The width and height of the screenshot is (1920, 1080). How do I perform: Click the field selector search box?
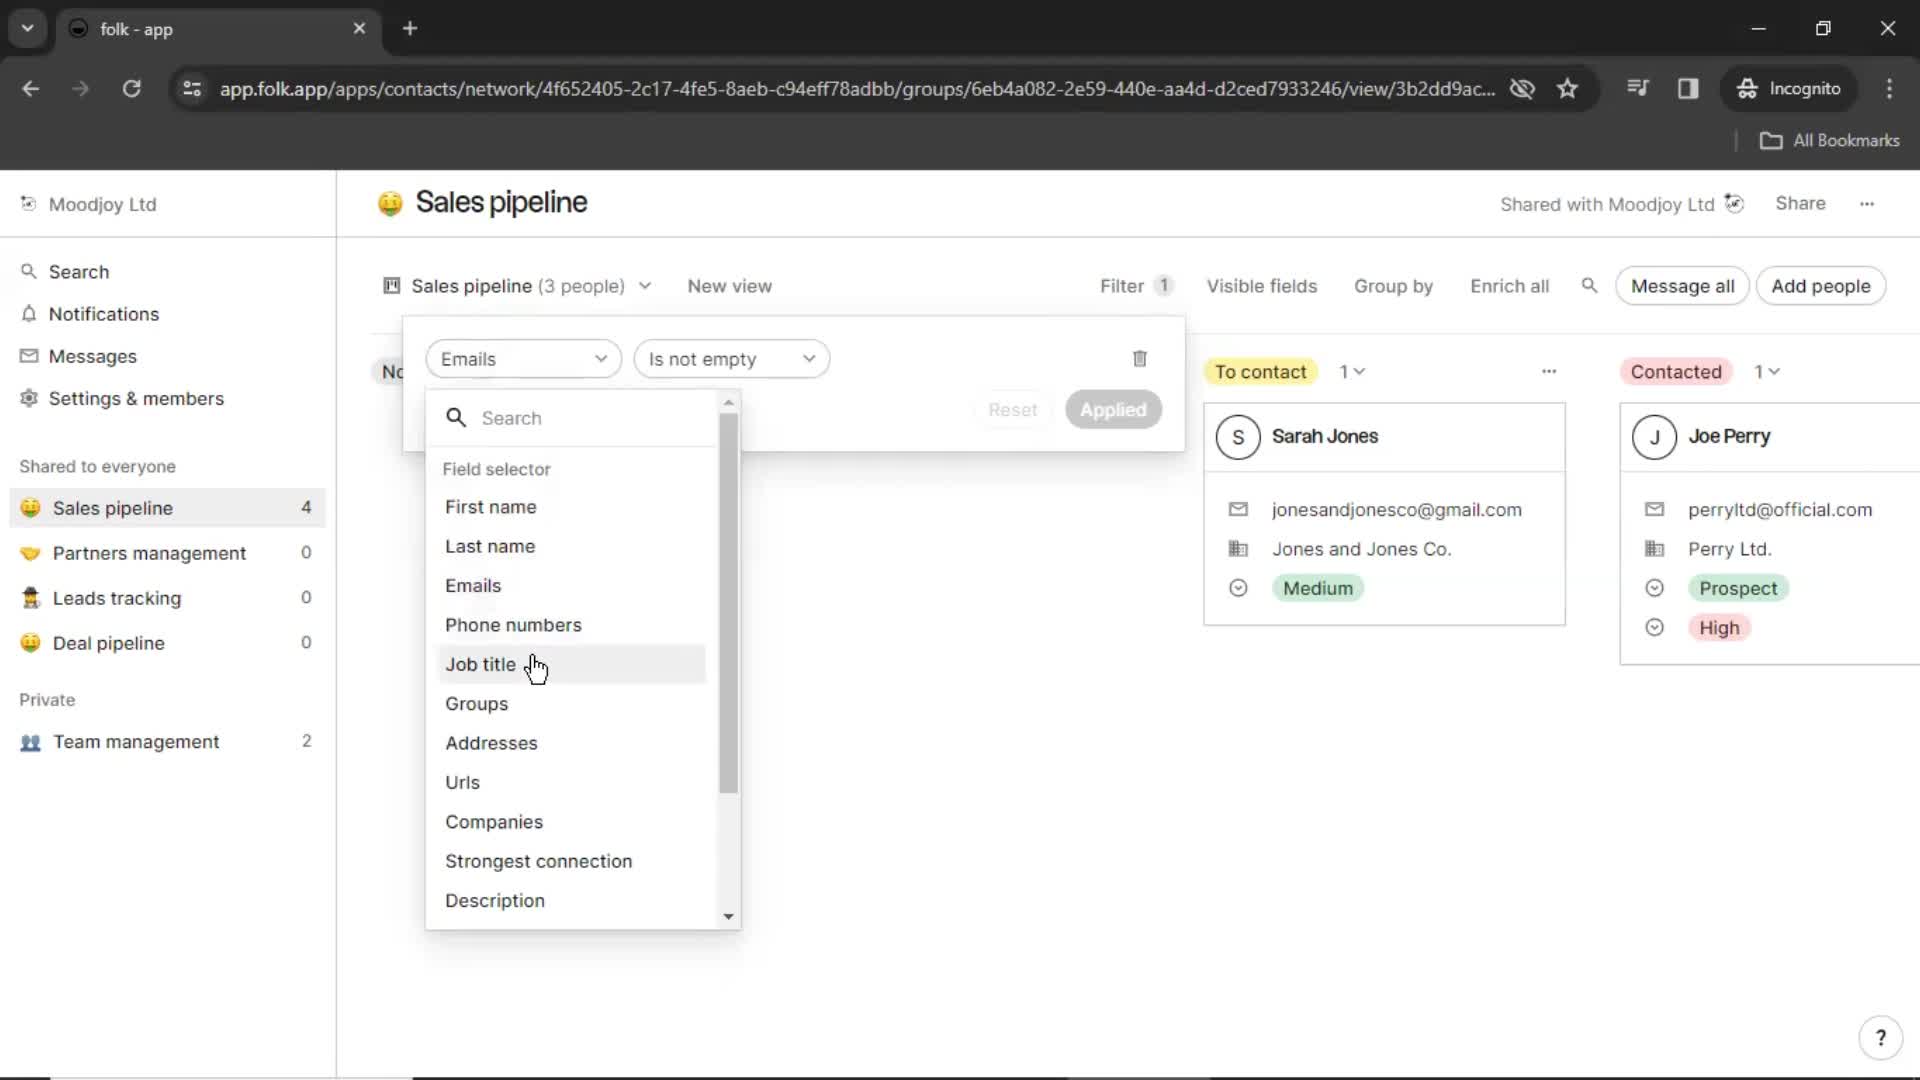tap(572, 418)
